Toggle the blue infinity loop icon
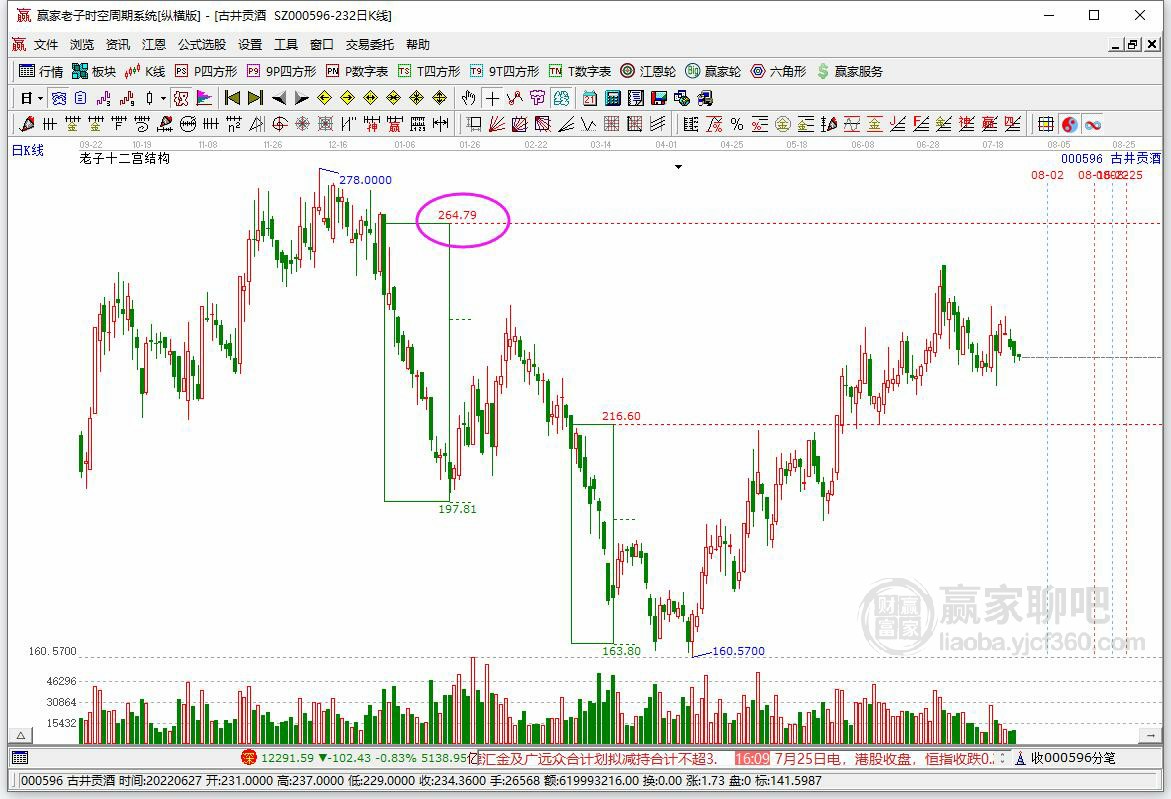 pyautogui.click(x=1093, y=124)
